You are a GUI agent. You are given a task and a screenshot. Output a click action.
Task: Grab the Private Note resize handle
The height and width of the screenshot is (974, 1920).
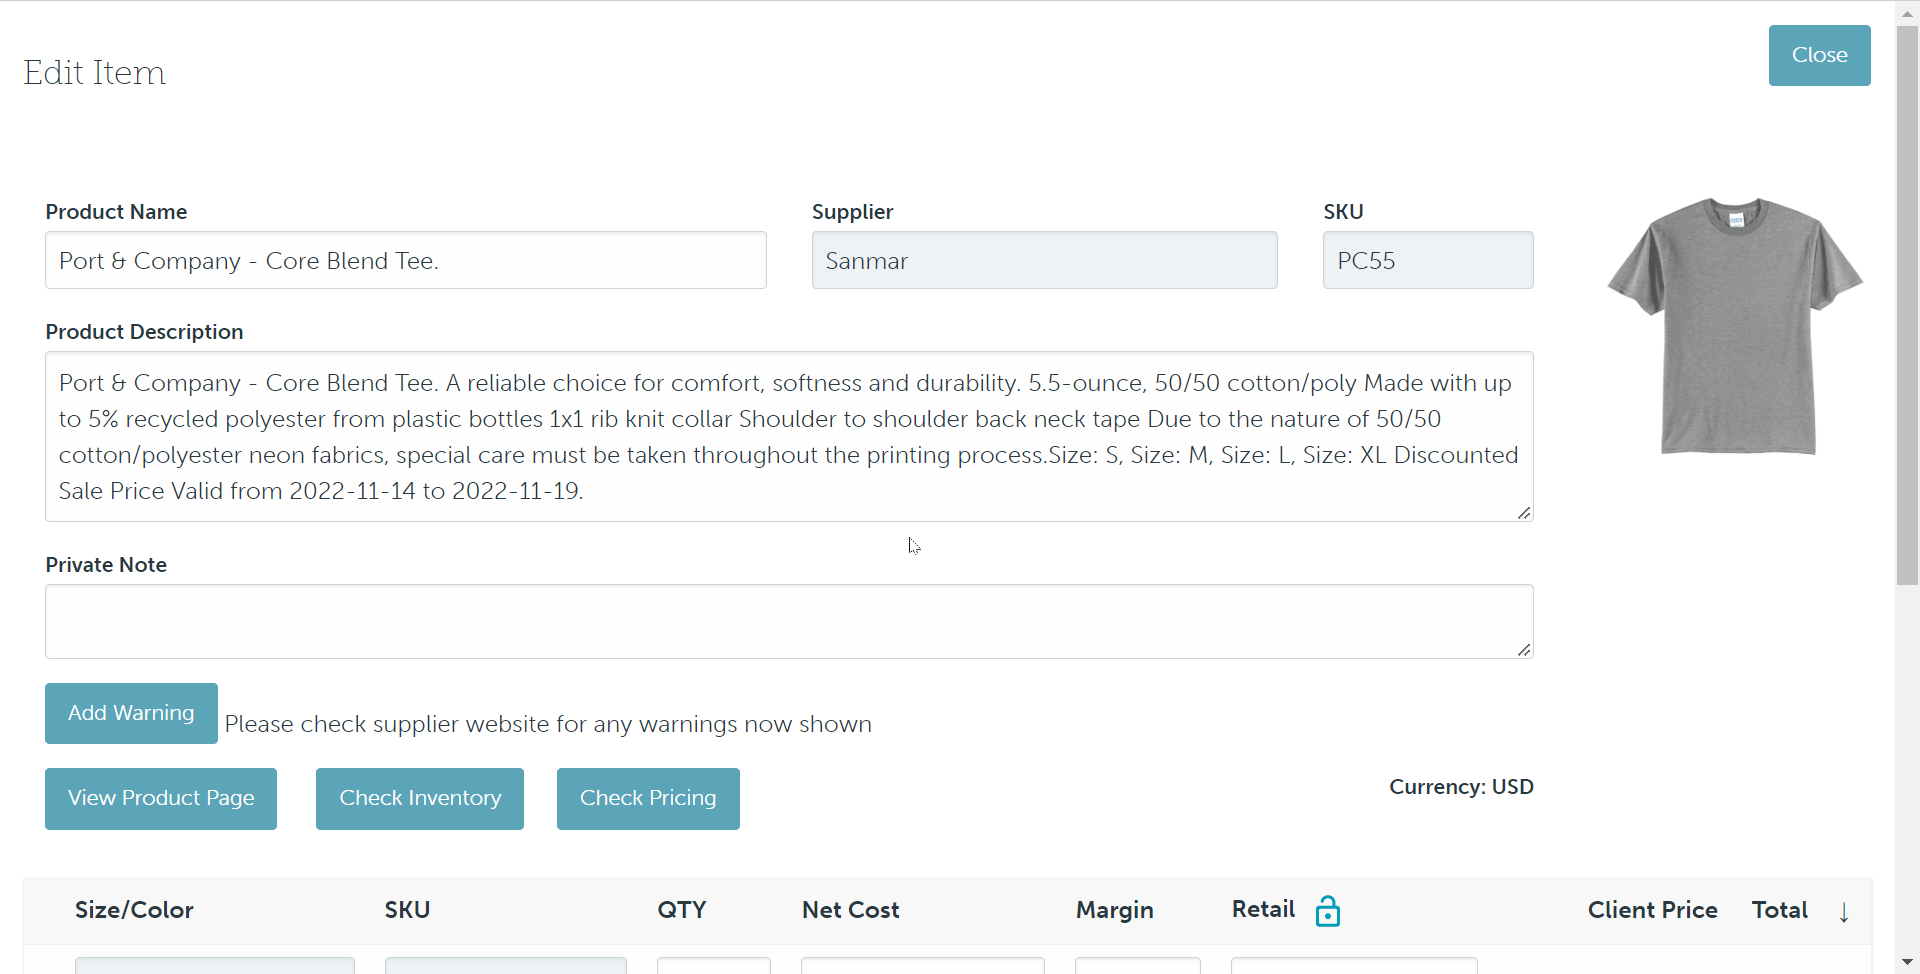pos(1523,650)
